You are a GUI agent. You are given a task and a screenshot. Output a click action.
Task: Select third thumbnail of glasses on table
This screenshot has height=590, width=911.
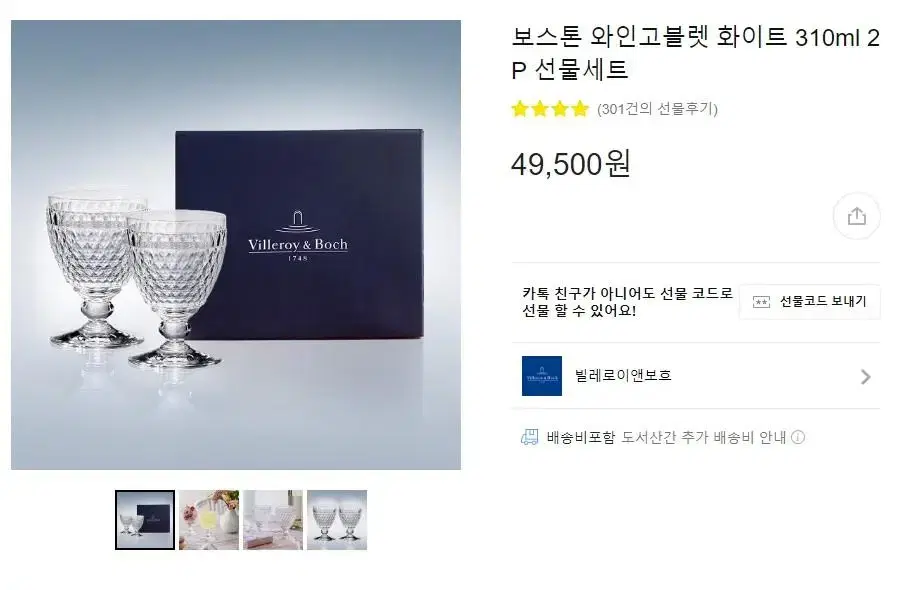click(273, 520)
